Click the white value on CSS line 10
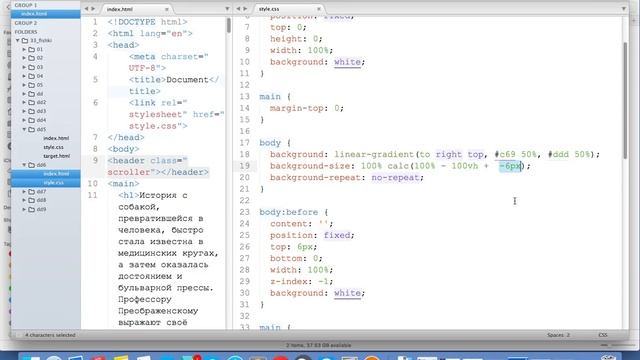This screenshot has height=360, width=640. click(x=347, y=62)
